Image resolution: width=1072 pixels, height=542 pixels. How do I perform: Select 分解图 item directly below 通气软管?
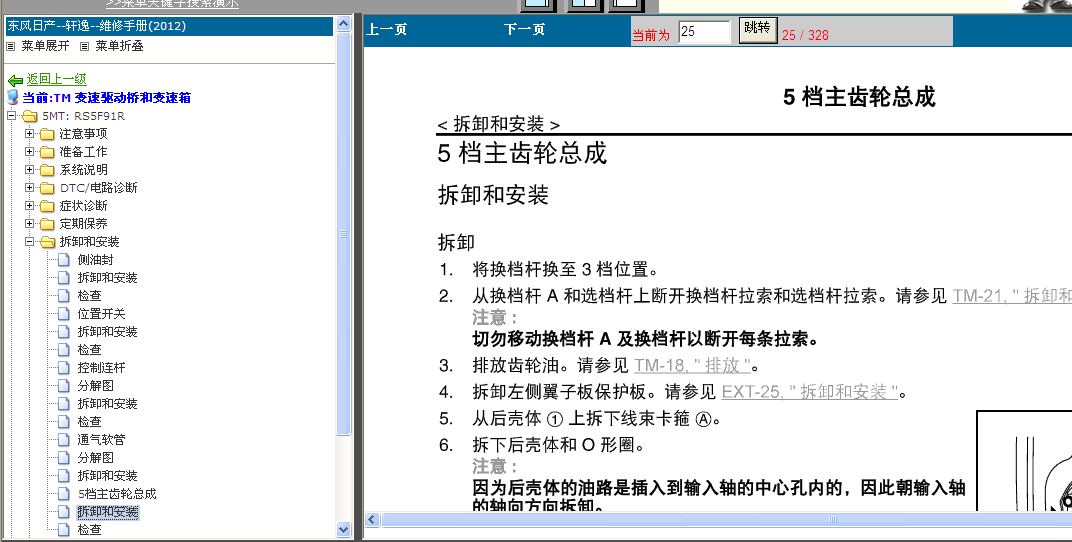pos(96,457)
